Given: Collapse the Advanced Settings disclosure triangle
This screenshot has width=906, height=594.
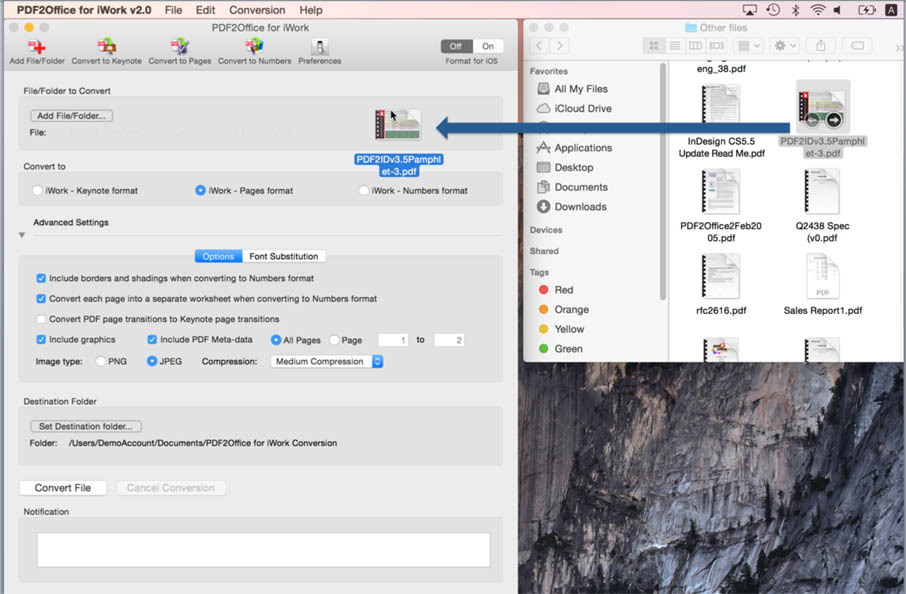Looking at the screenshot, I should (x=22, y=235).
